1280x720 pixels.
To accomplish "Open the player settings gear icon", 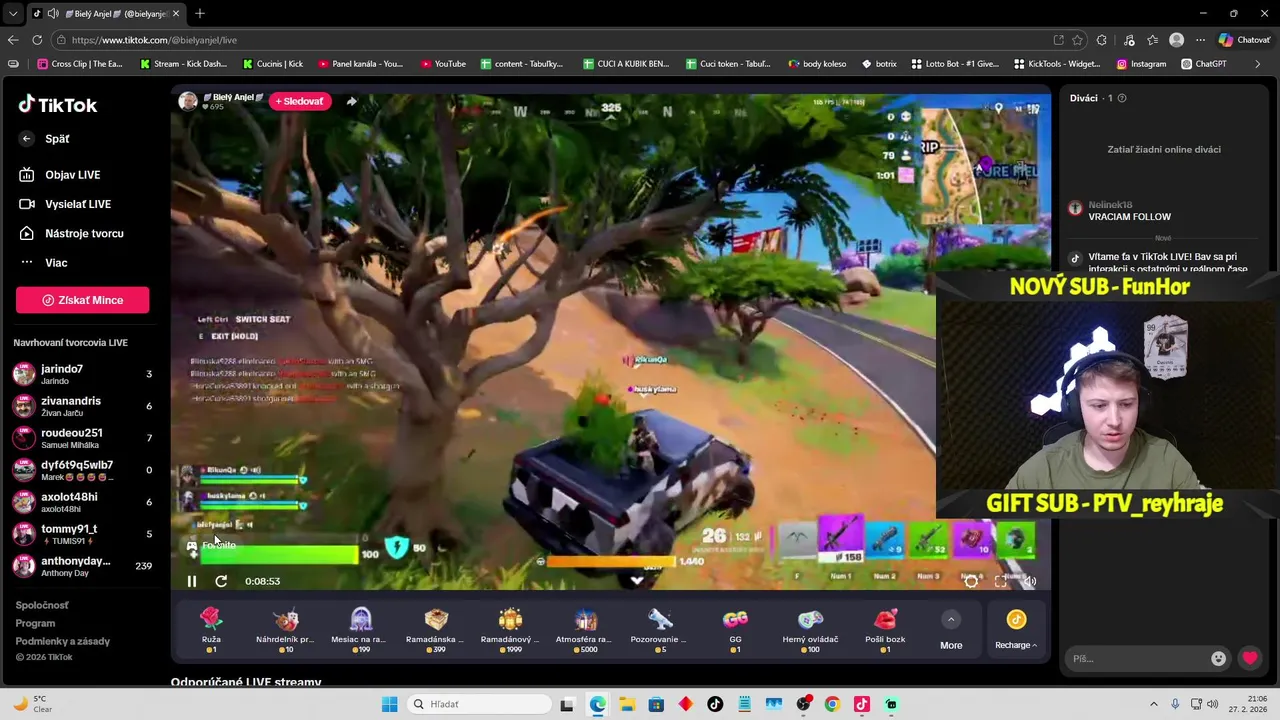I will point(971,581).
